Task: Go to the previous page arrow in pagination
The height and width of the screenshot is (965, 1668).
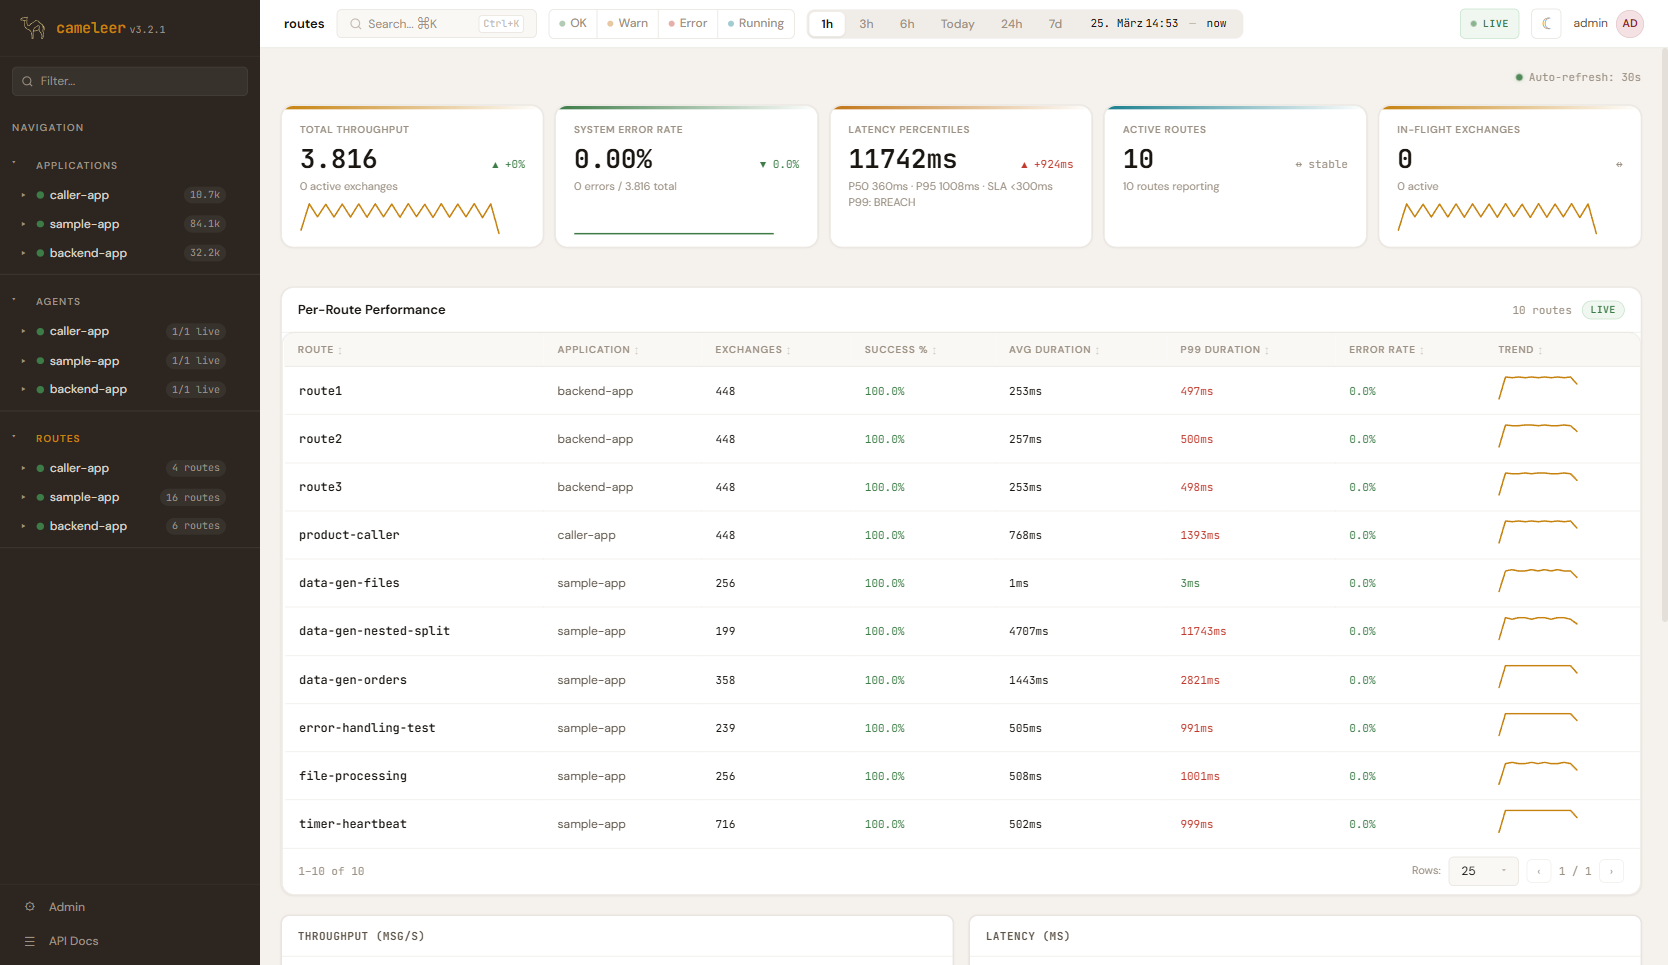Action: point(1538,871)
